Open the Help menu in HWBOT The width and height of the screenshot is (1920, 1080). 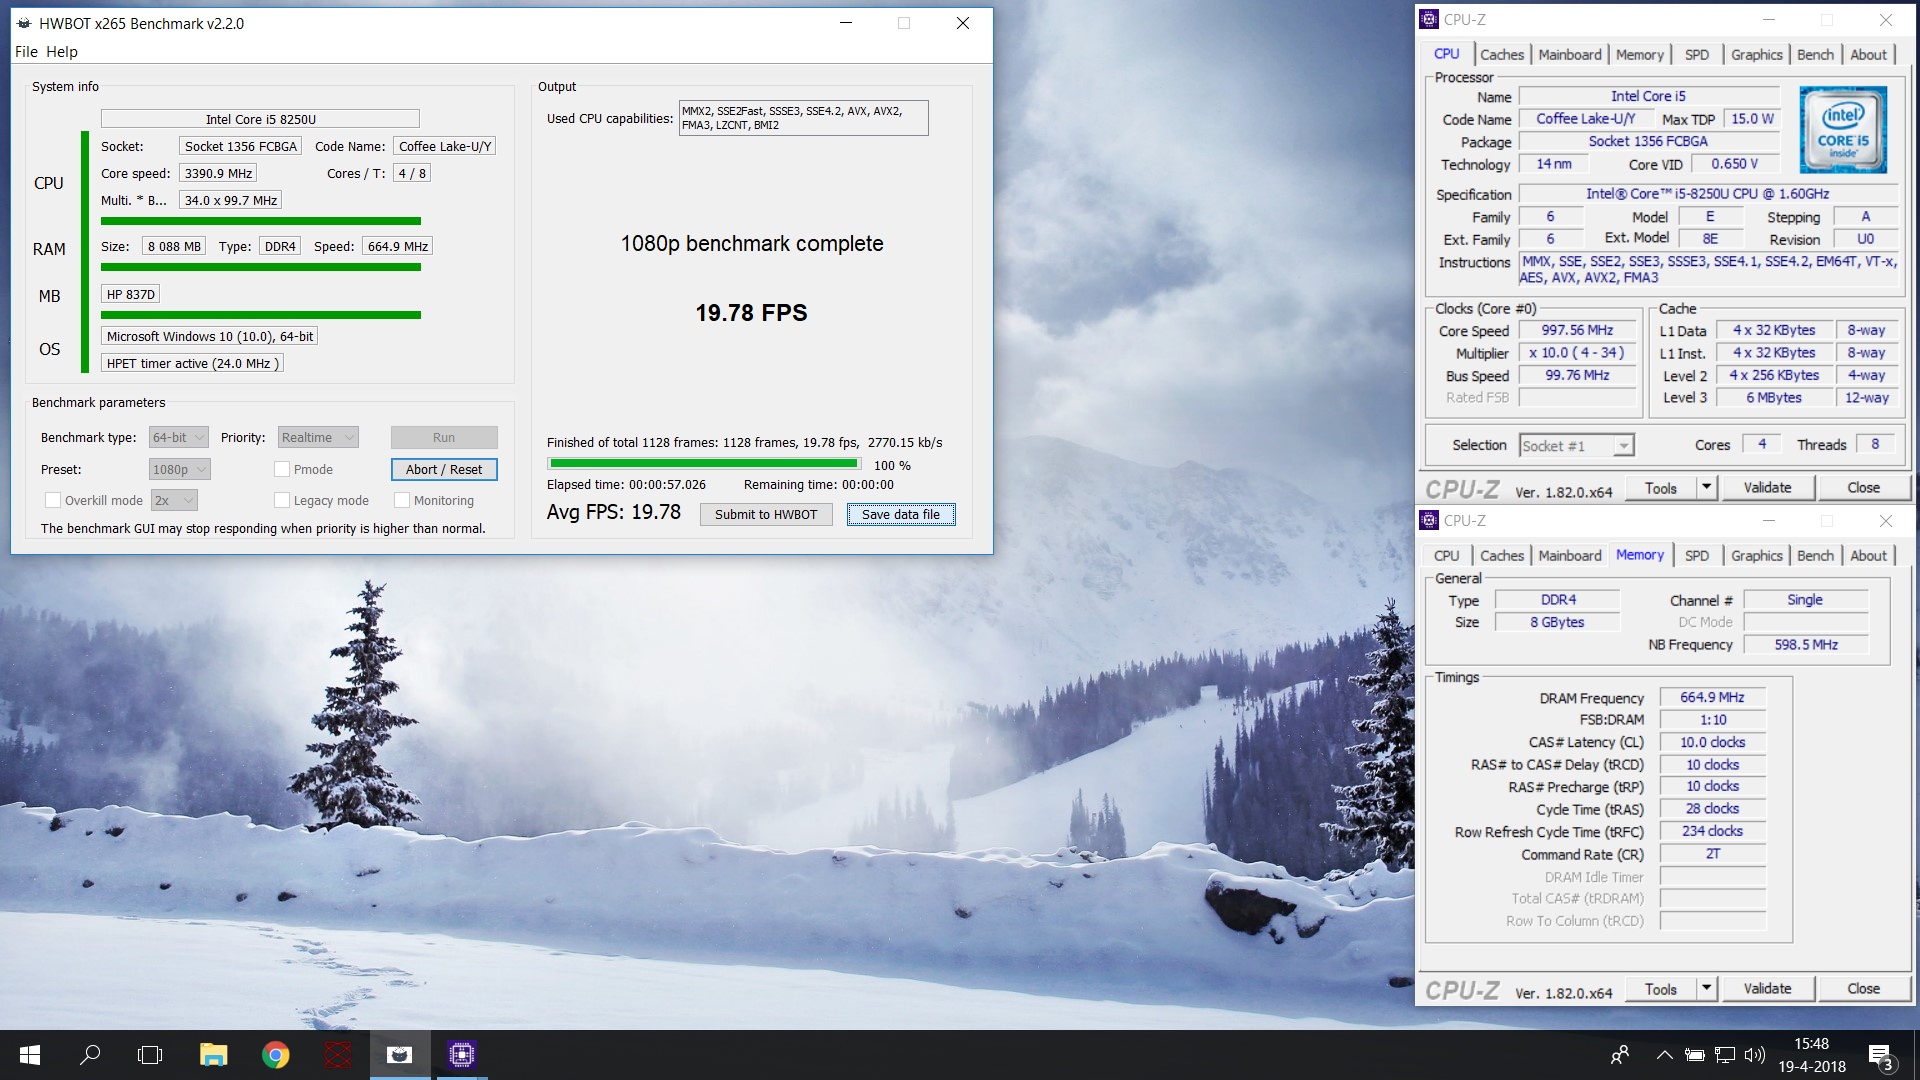click(61, 51)
